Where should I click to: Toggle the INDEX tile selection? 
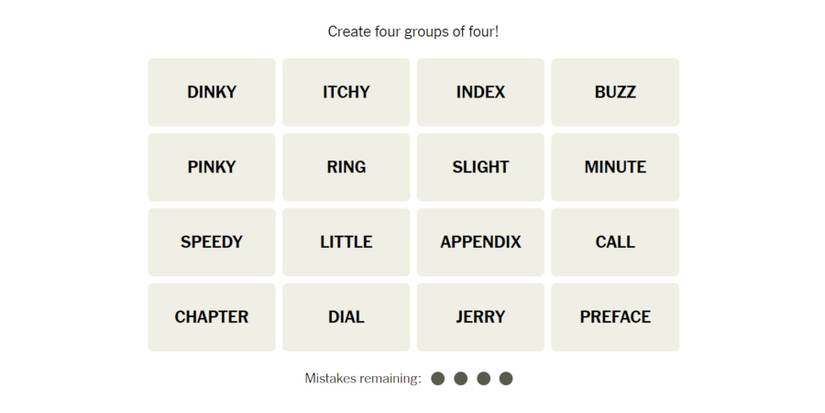tap(481, 92)
